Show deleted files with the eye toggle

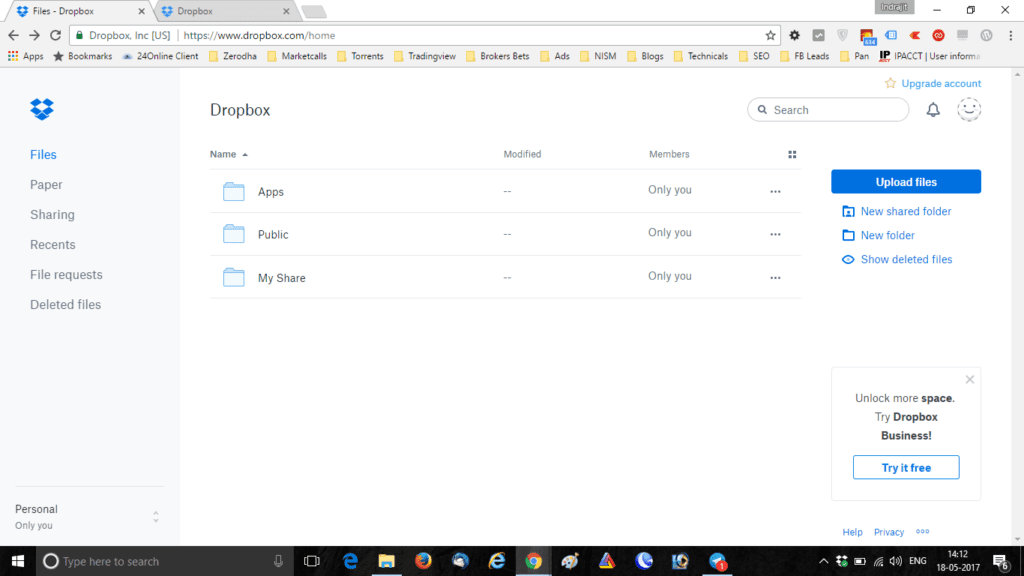[x=849, y=259]
